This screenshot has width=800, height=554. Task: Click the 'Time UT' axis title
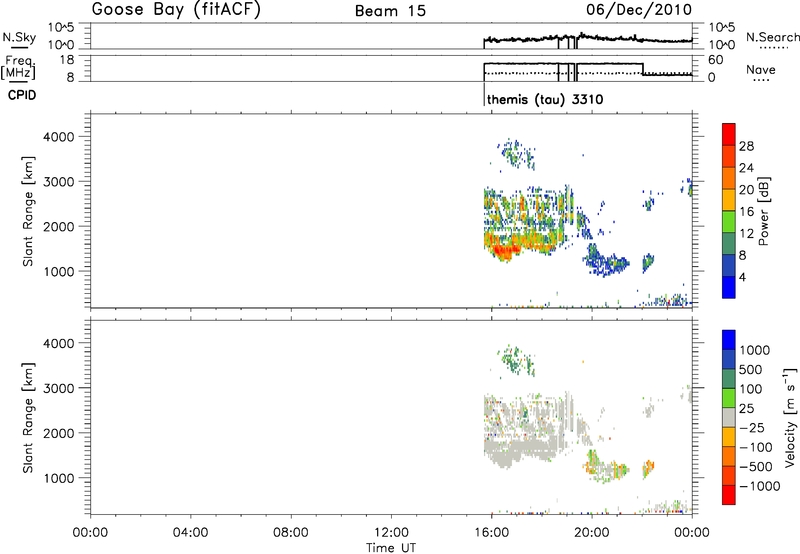[x=391, y=548]
